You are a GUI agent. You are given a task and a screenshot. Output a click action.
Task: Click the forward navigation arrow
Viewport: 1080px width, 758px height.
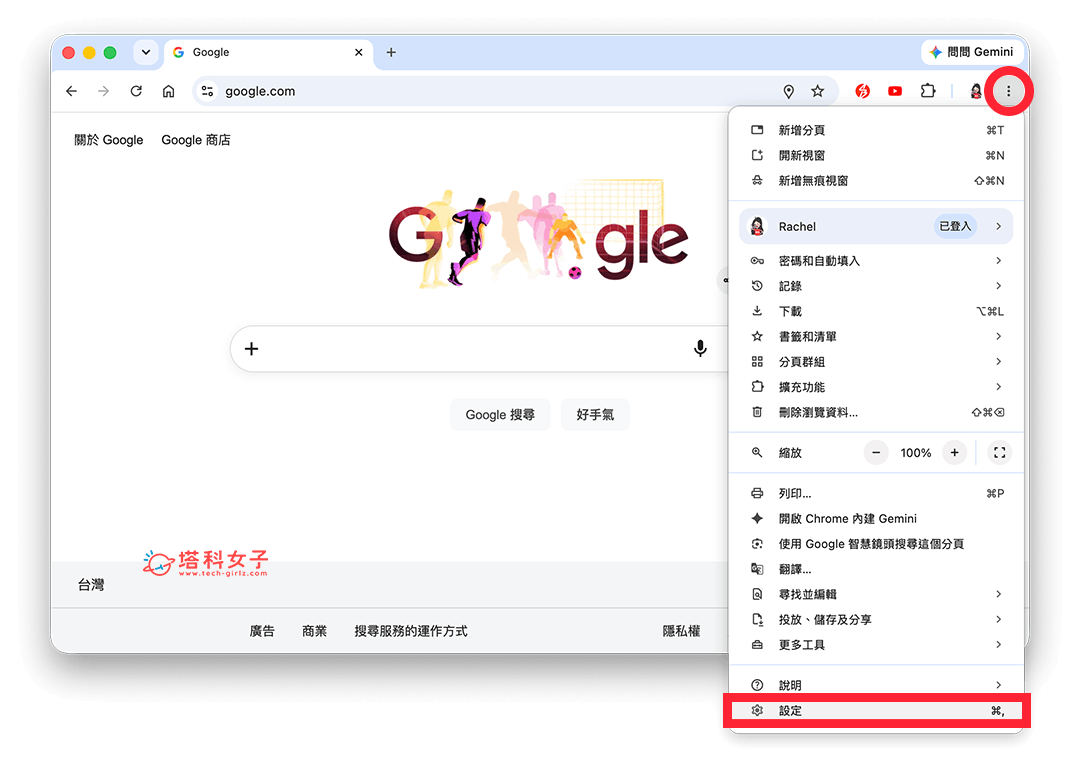tap(103, 91)
